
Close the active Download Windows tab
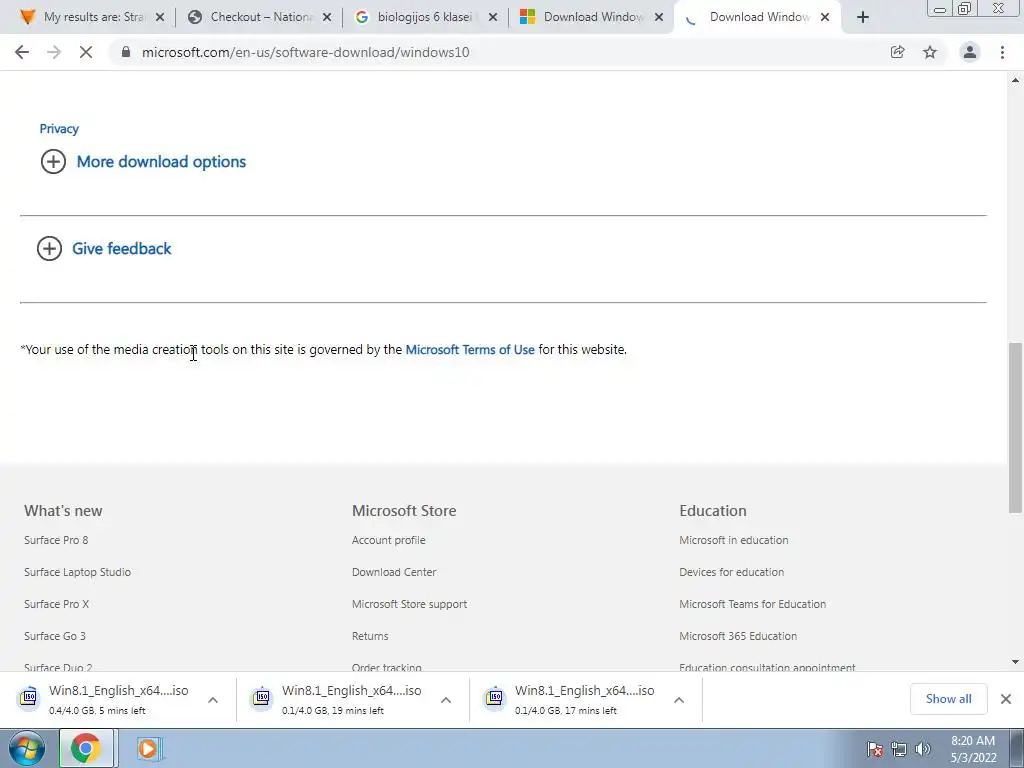[x=825, y=18]
